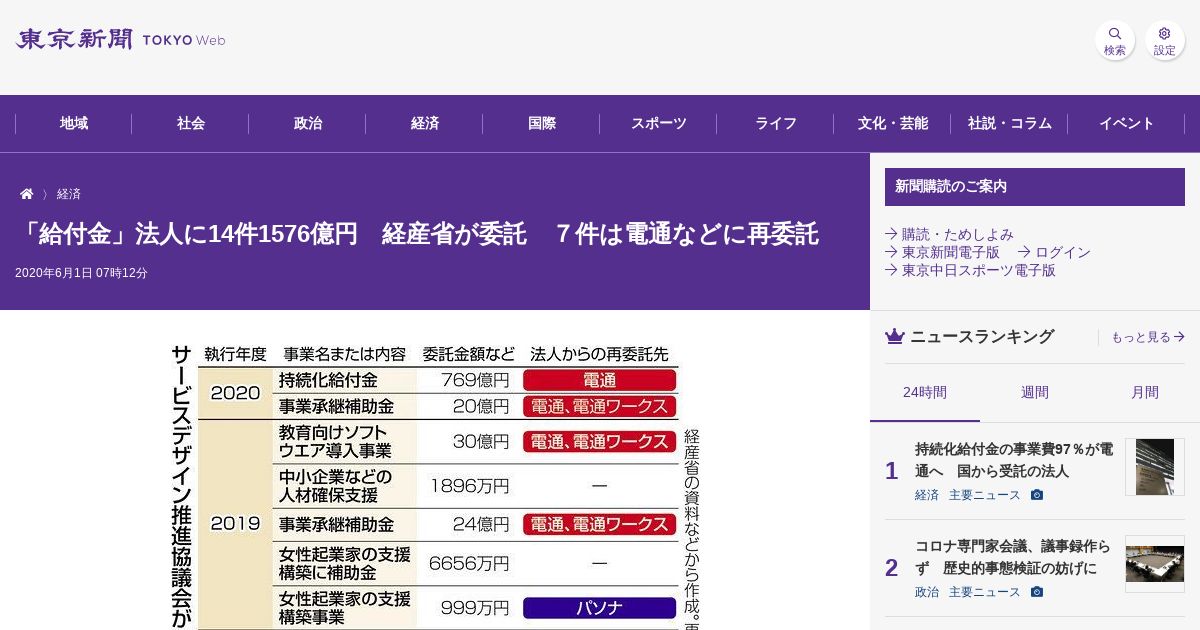Click the date 2020年6月1日 07時12分
This screenshot has height=630, width=1200.
(81, 273)
